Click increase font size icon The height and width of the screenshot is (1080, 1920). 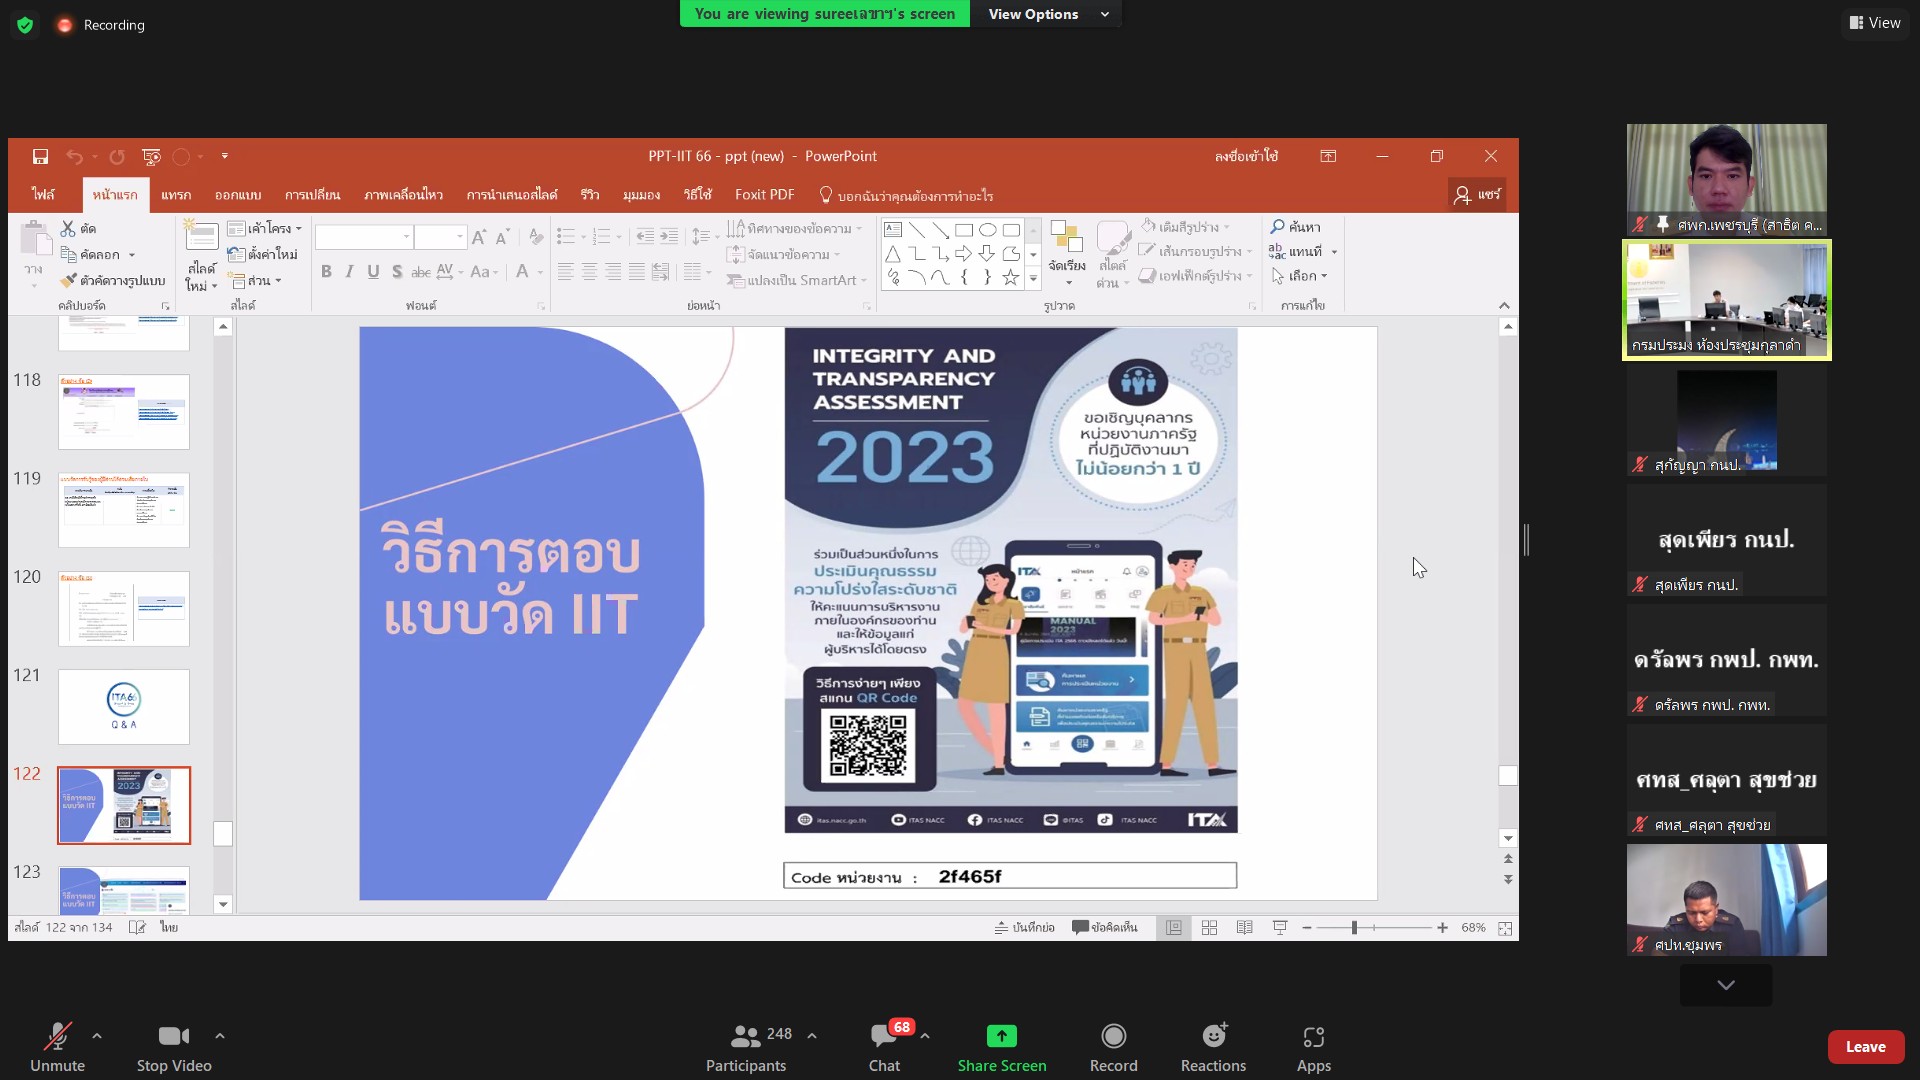click(479, 237)
